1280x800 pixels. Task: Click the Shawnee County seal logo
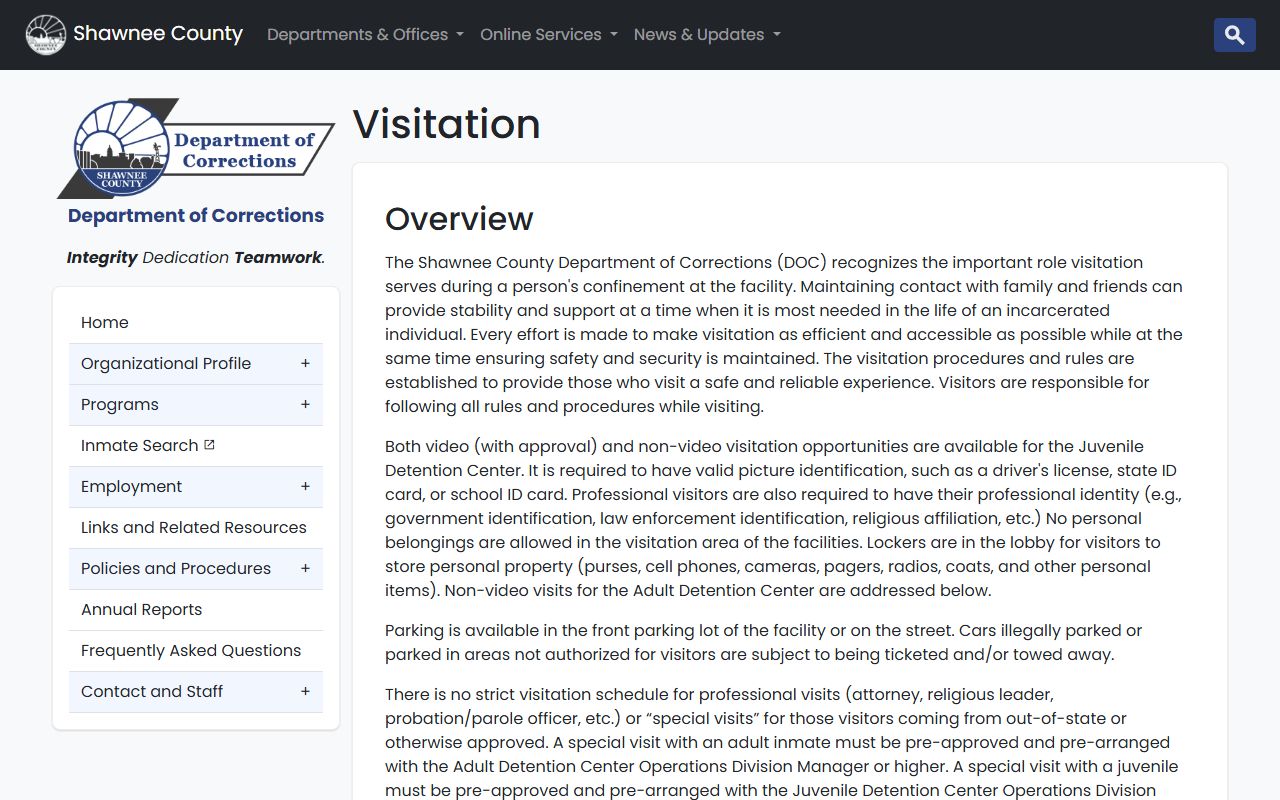(45, 35)
